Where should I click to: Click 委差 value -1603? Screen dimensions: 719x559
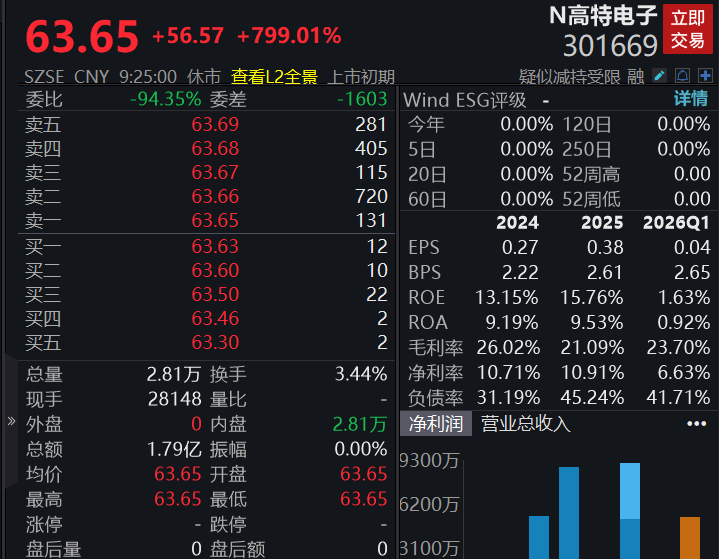(362, 99)
